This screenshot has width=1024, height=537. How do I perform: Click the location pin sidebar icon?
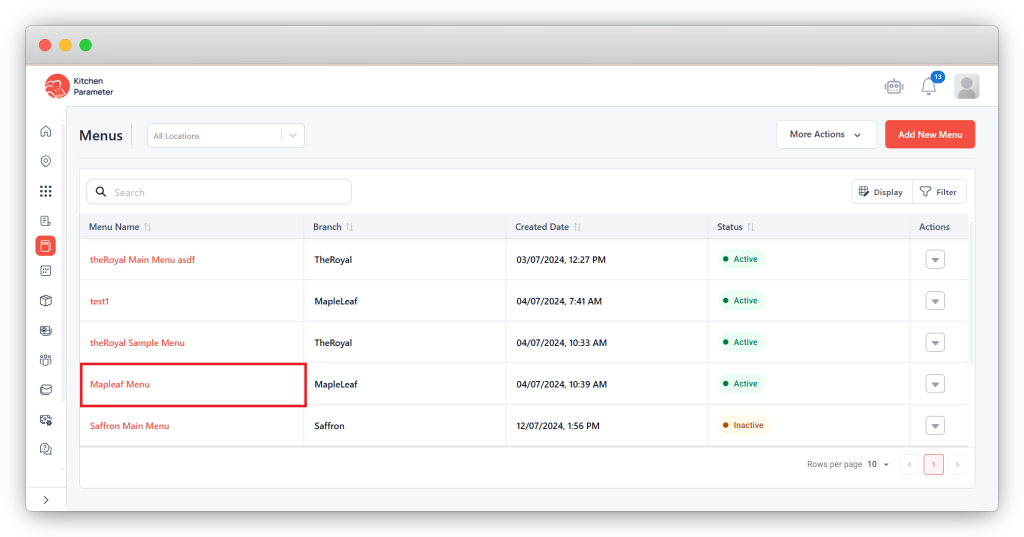[x=46, y=161]
